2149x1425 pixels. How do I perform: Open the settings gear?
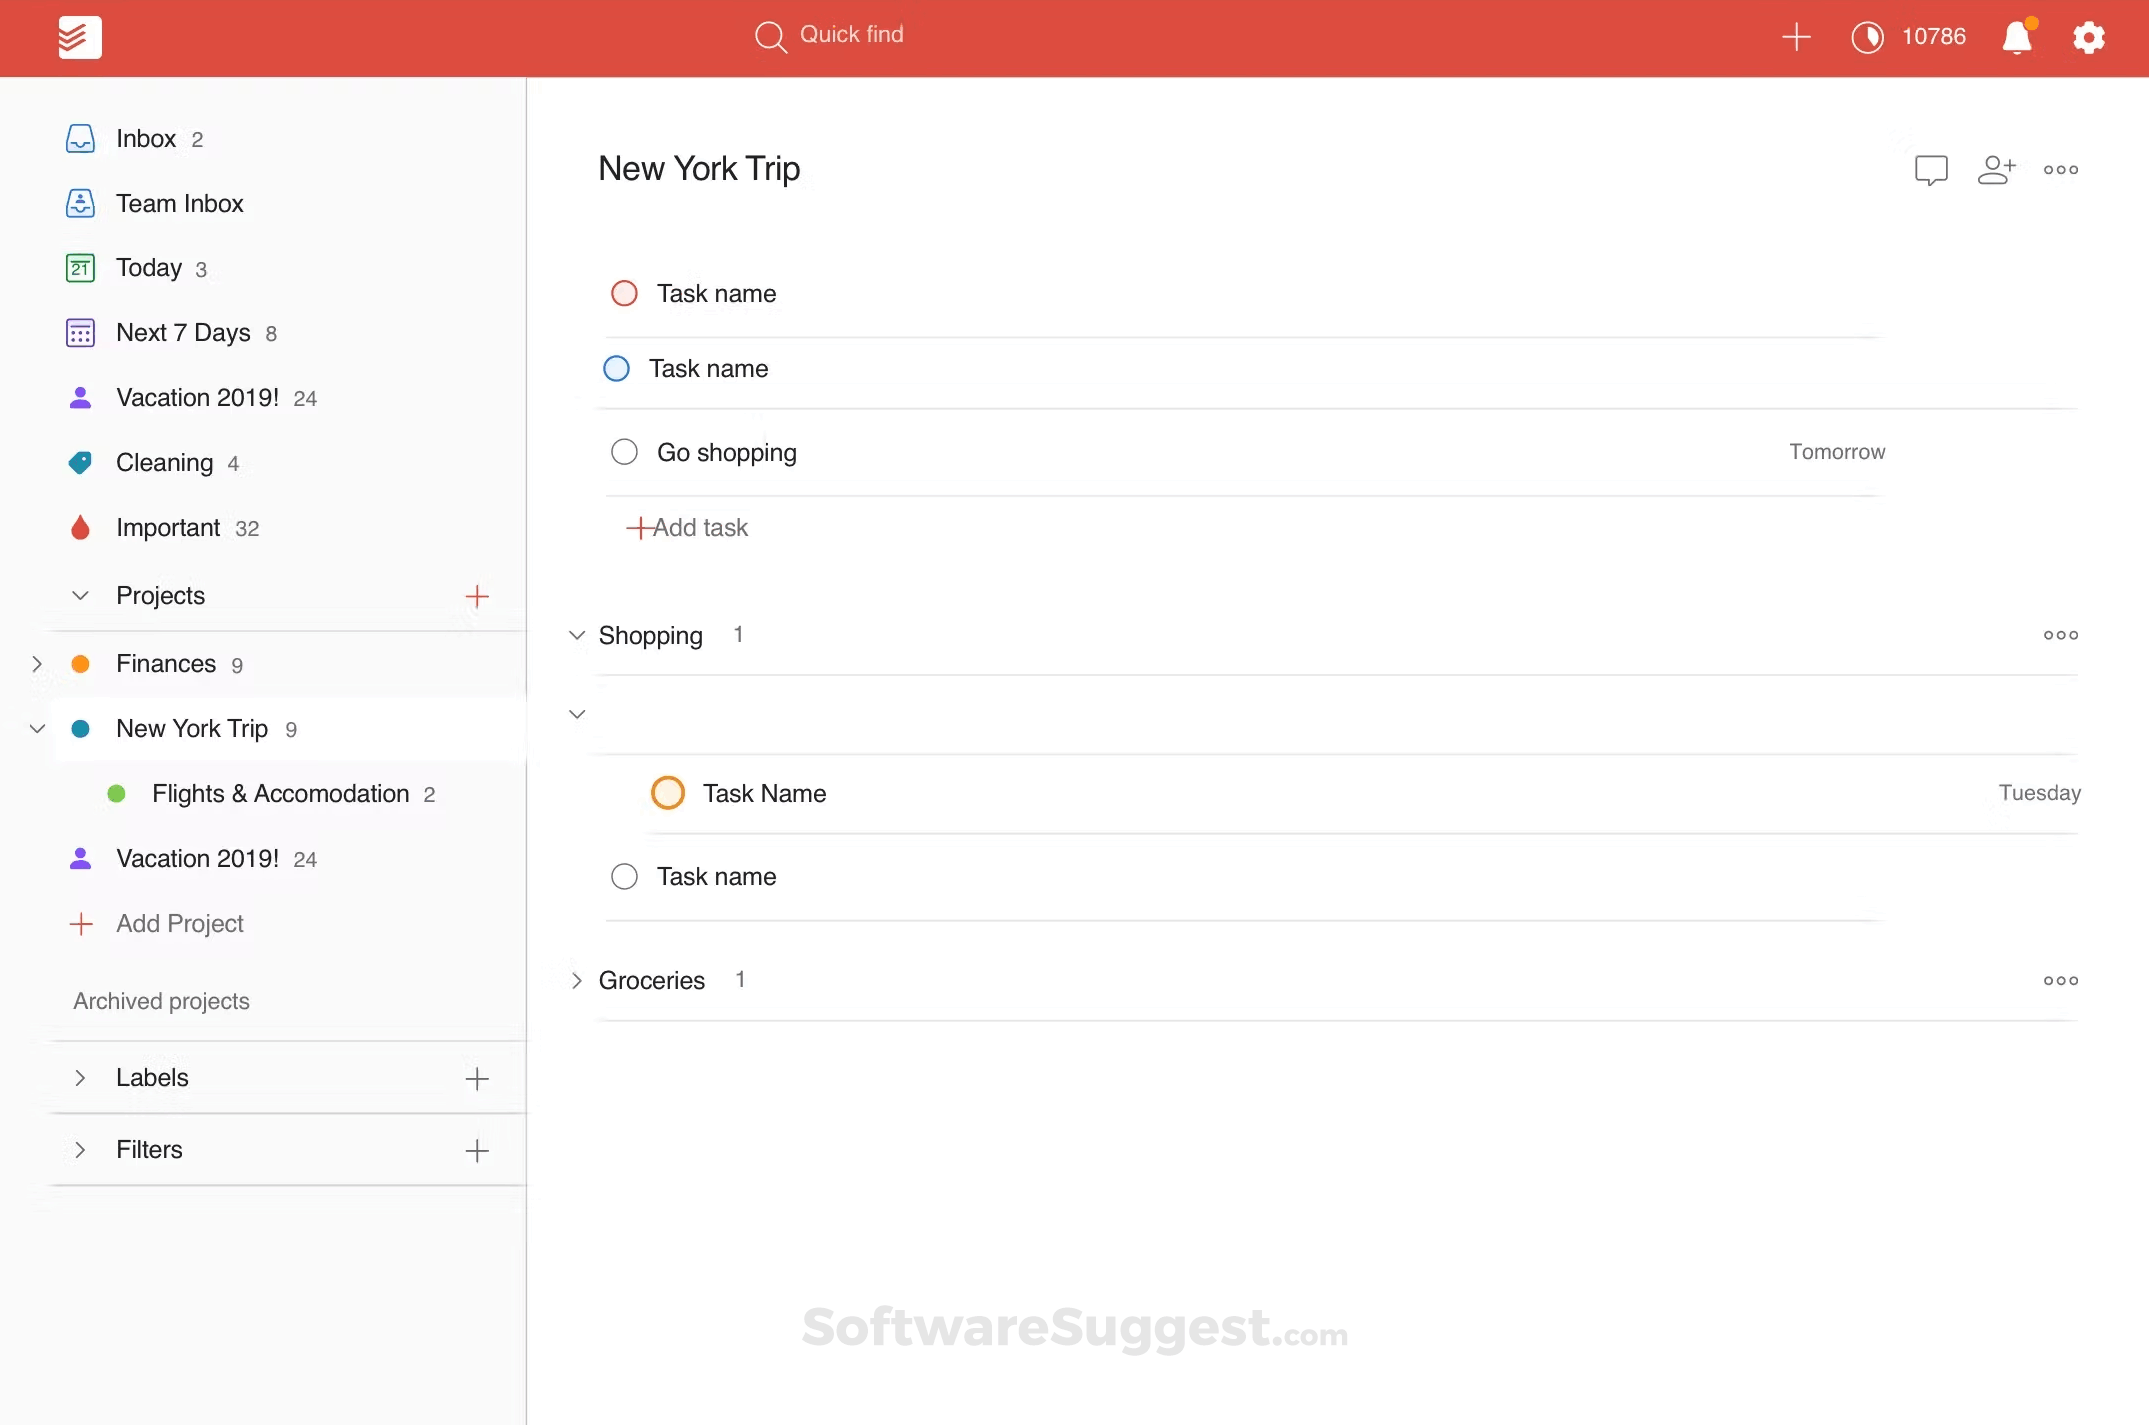2089,37
